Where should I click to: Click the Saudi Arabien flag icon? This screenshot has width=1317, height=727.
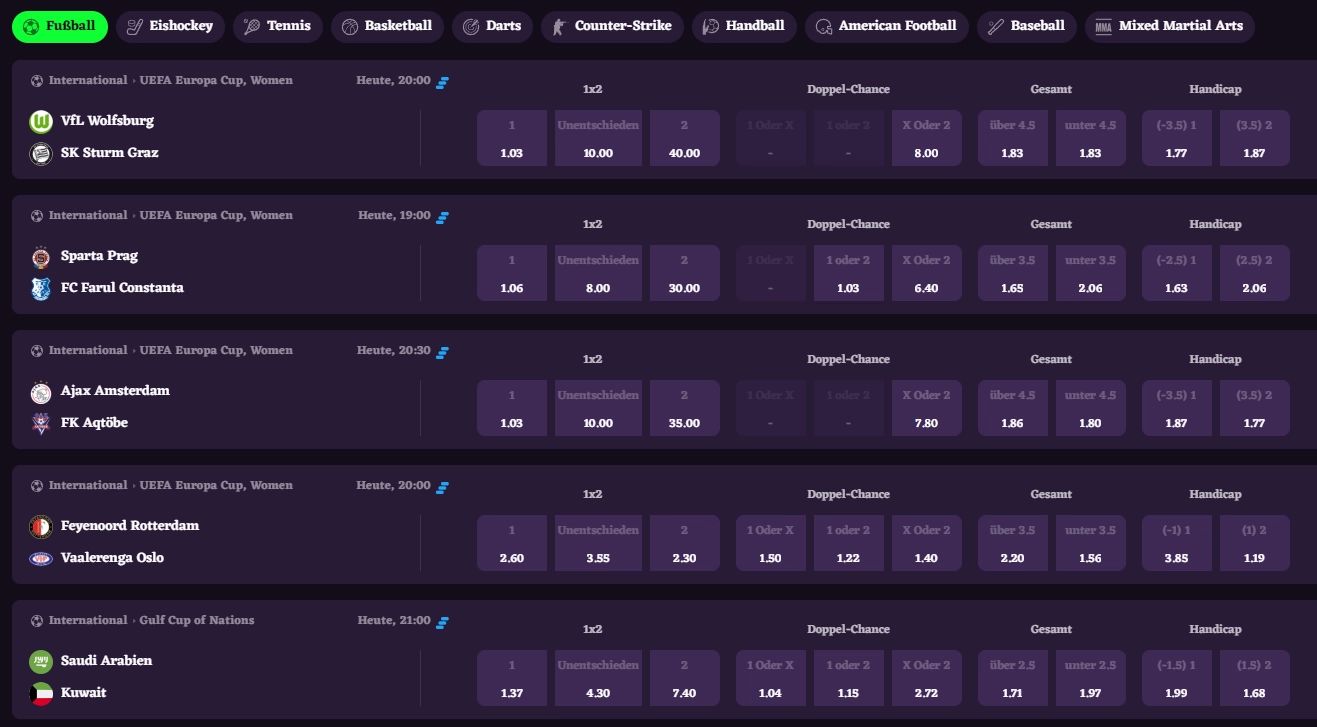click(41, 661)
